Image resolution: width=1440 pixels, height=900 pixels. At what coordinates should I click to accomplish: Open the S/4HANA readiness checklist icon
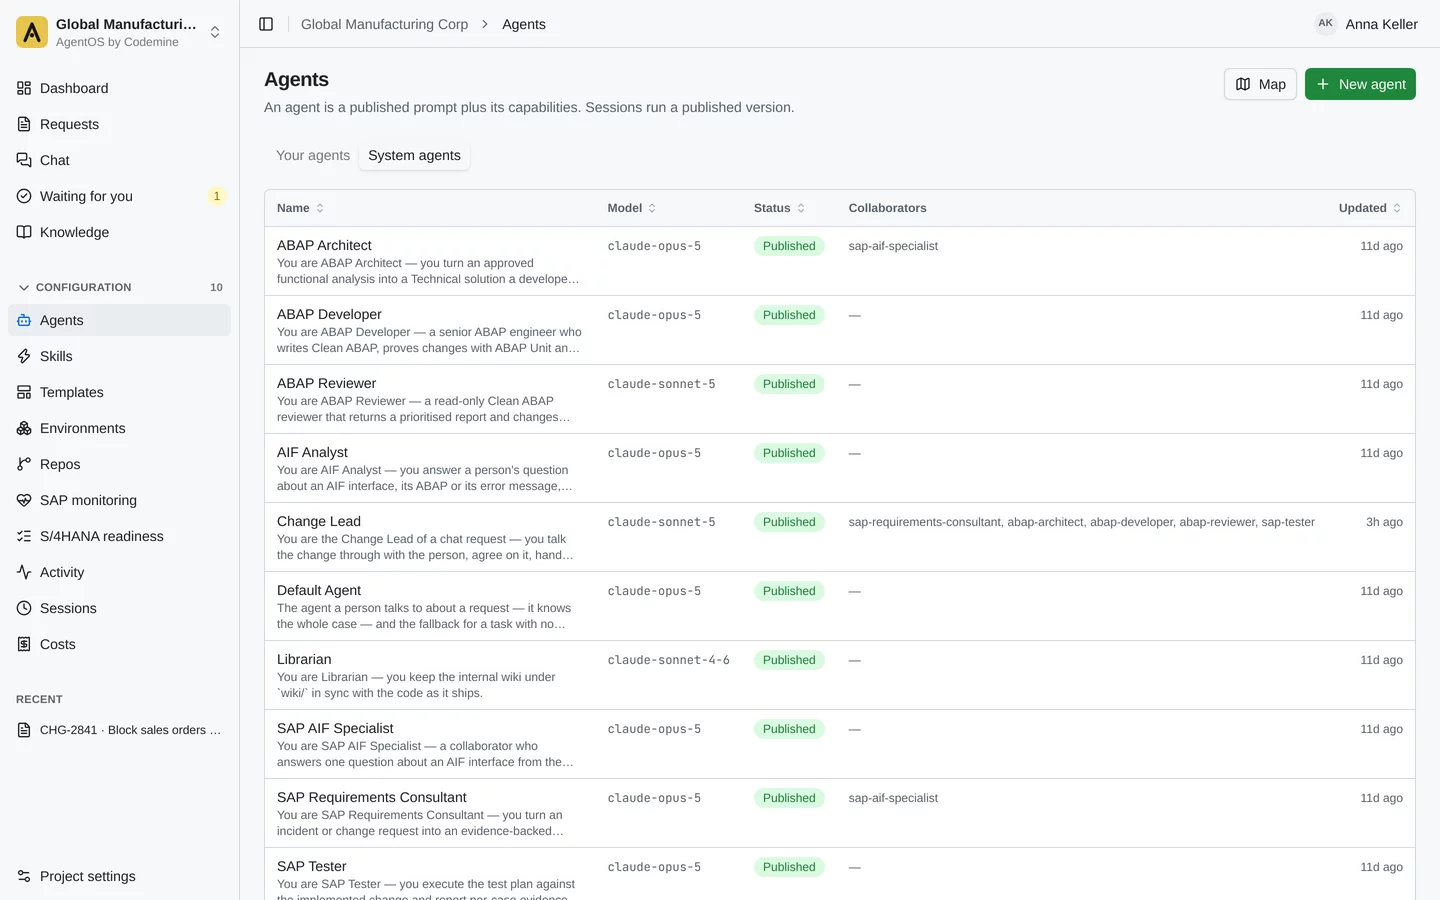coord(24,536)
